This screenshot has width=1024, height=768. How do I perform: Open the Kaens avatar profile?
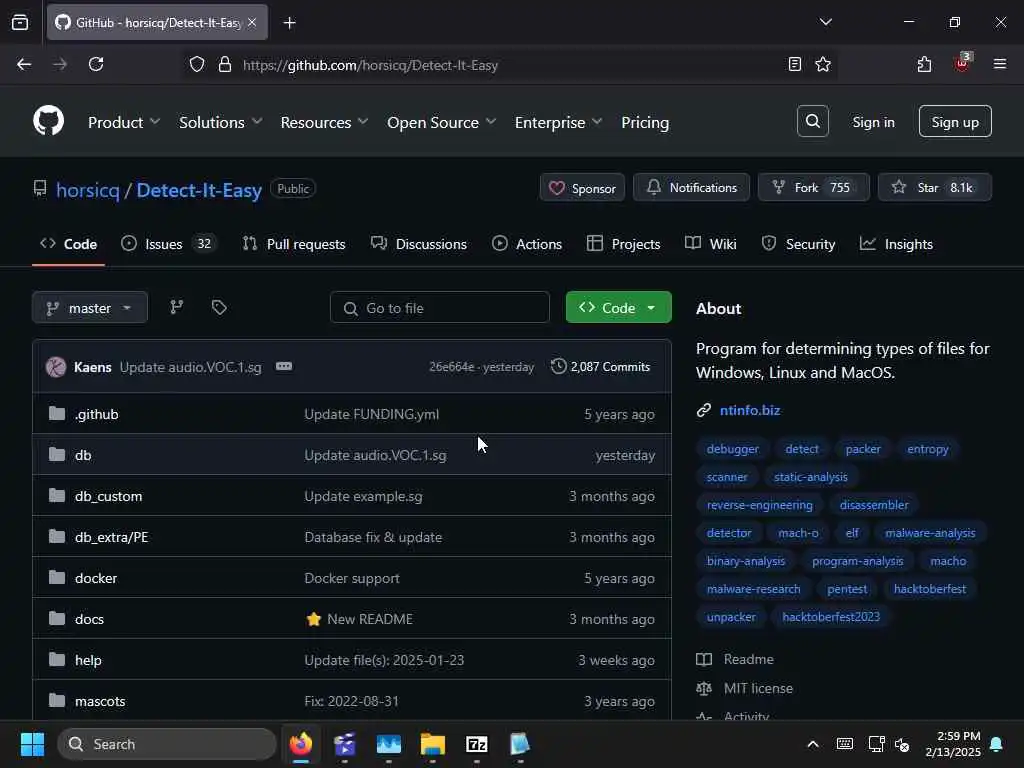pos(56,367)
